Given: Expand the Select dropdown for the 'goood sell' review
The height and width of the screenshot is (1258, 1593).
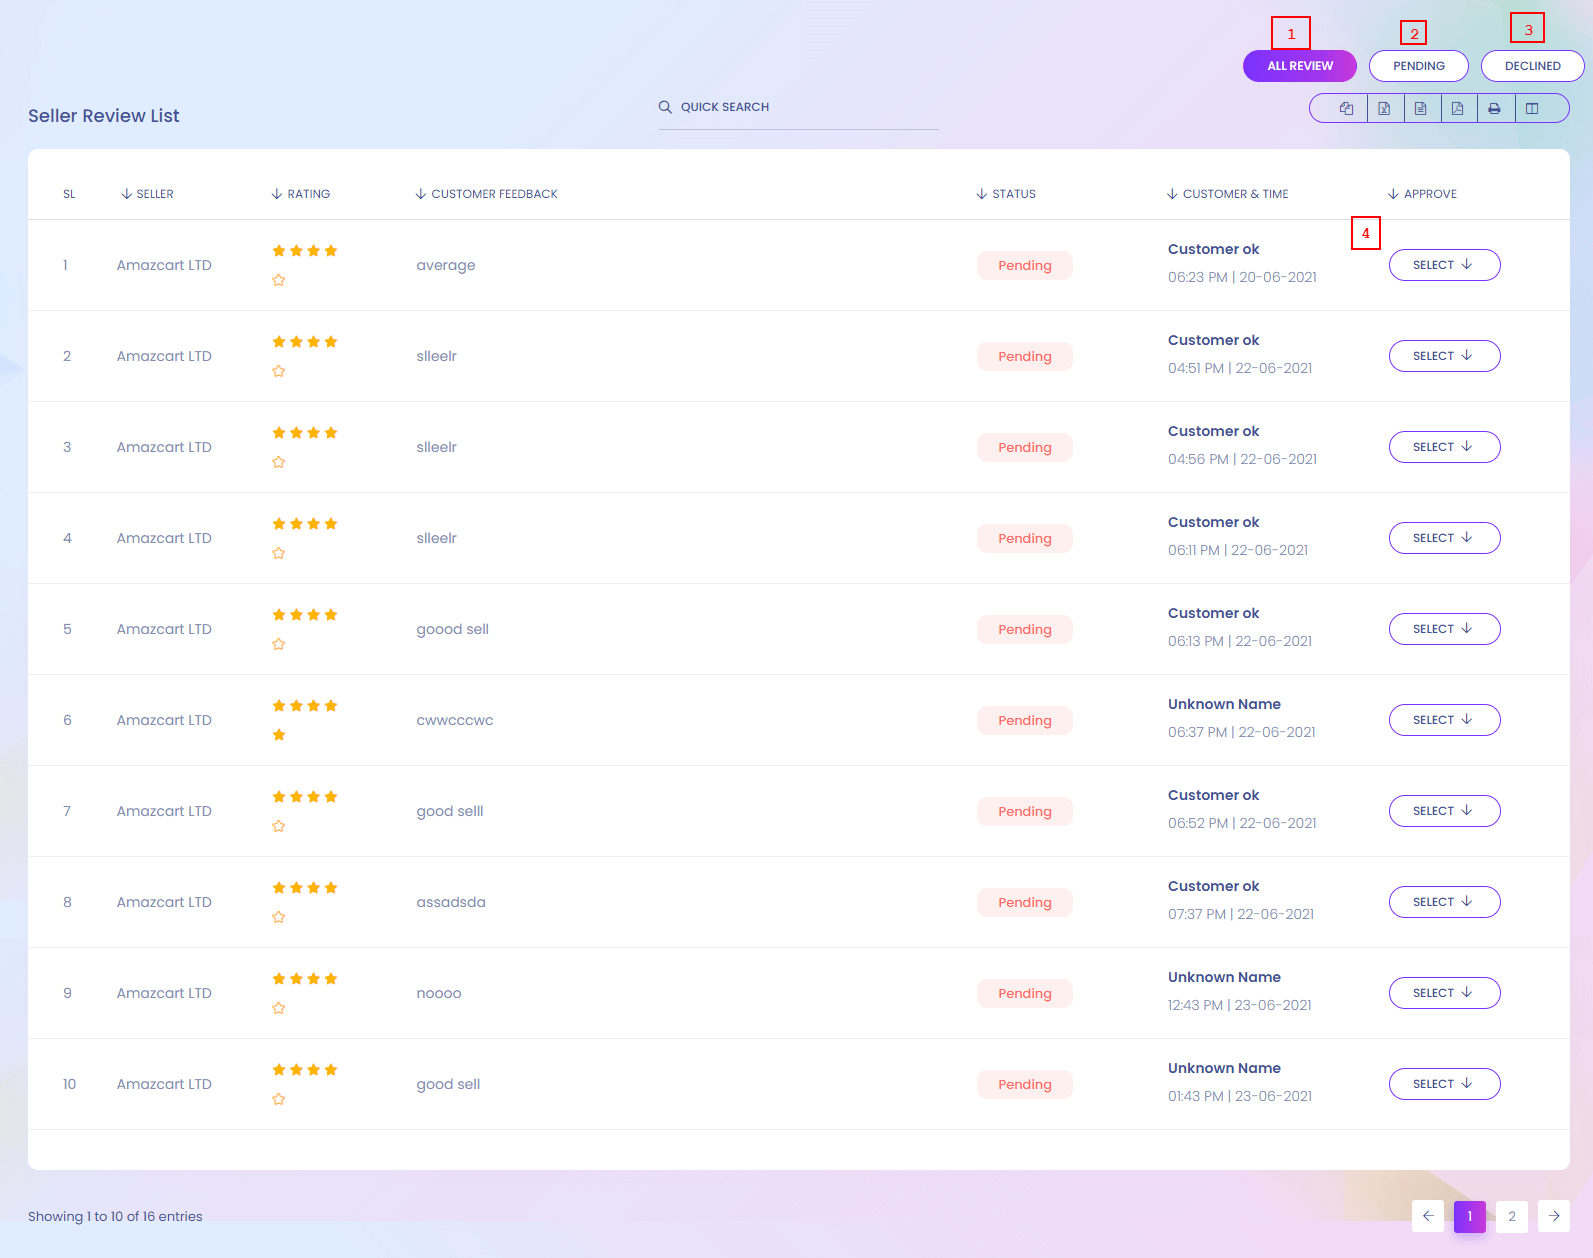Looking at the screenshot, I should click(1444, 629).
